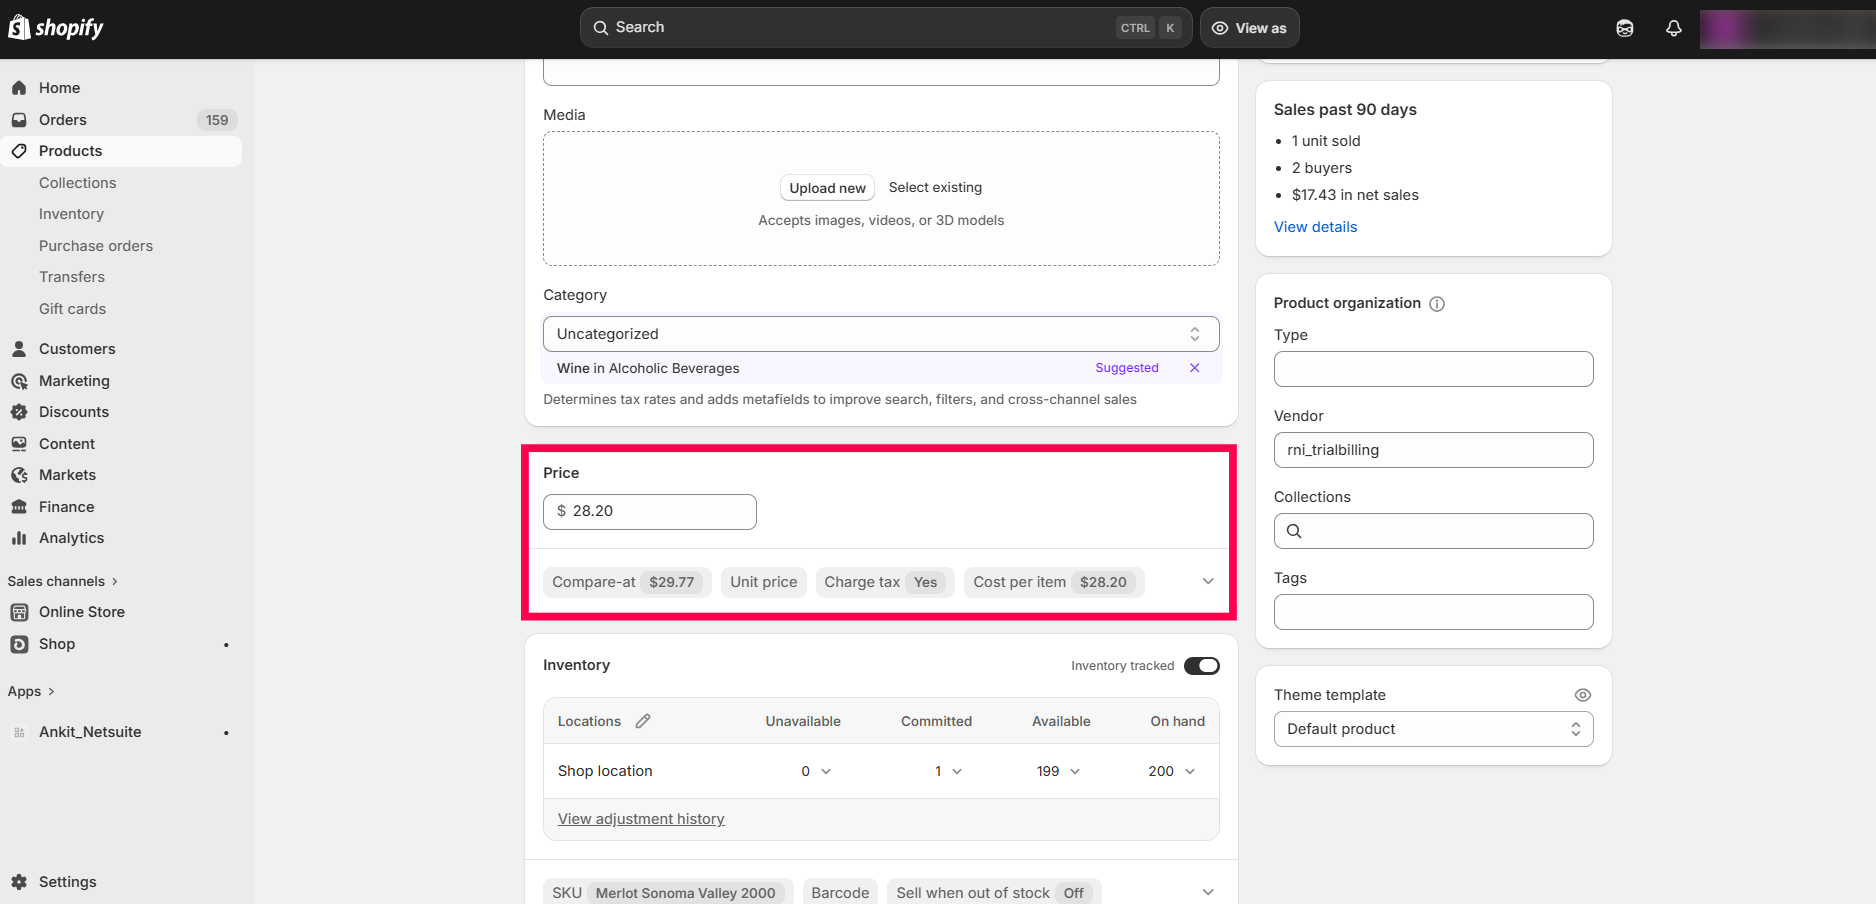1876x904 pixels.
Task: Expand the pricing details chevron
Action: pyautogui.click(x=1207, y=582)
